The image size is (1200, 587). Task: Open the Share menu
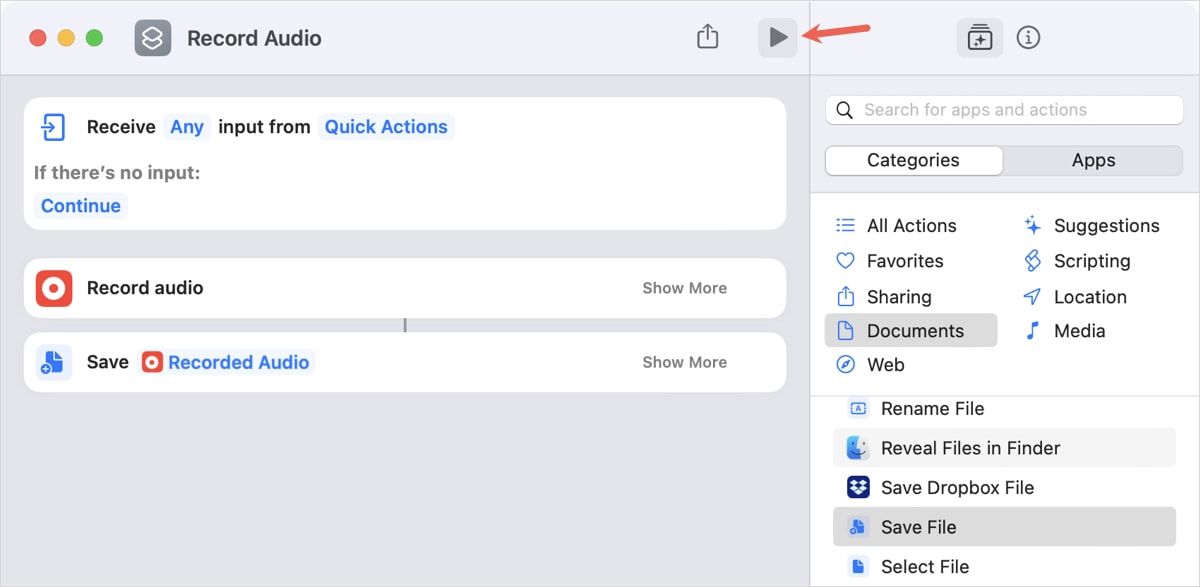click(x=707, y=35)
